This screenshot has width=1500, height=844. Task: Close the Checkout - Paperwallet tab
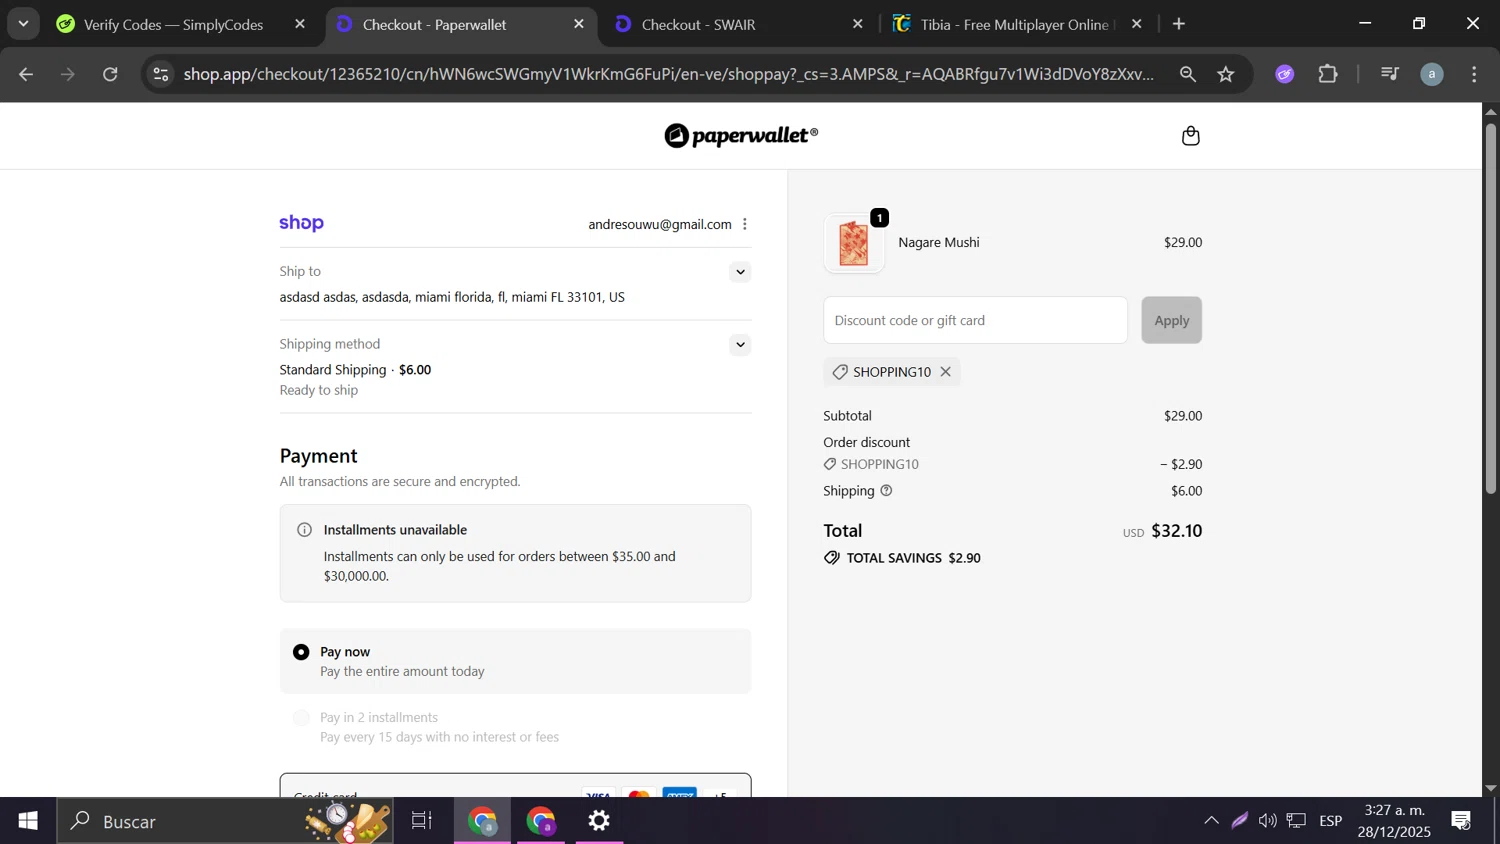pos(579,24)
